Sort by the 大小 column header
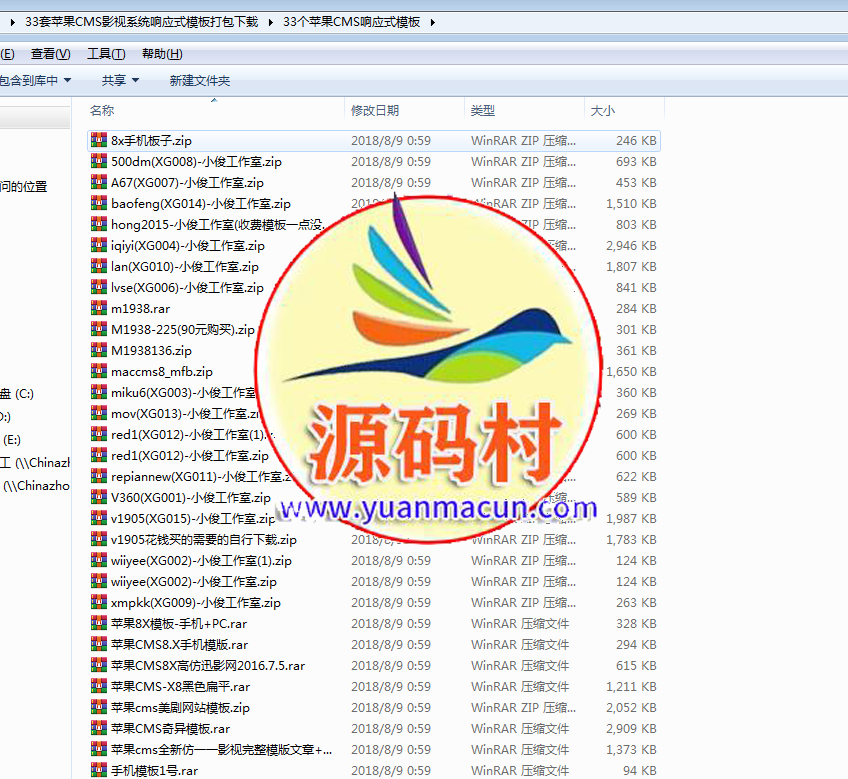The width and height of the screenshot is (848, 779). coord(603,111)
